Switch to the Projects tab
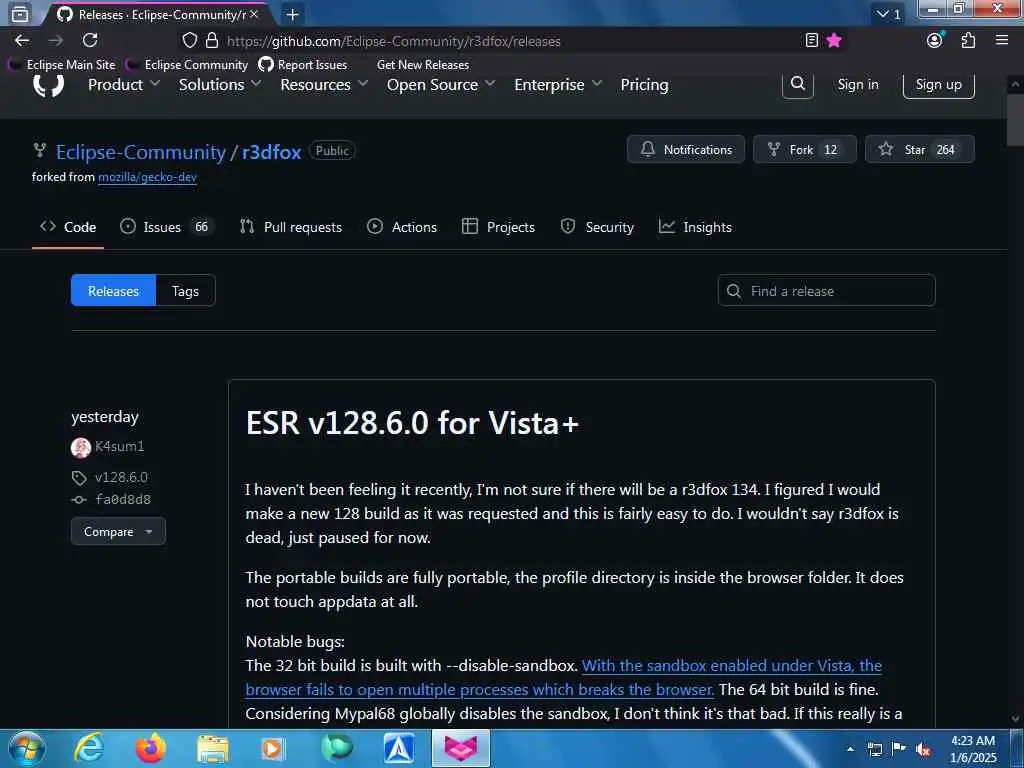The image size is (1024, 768). pyautogui.click(x=498, y=227)
